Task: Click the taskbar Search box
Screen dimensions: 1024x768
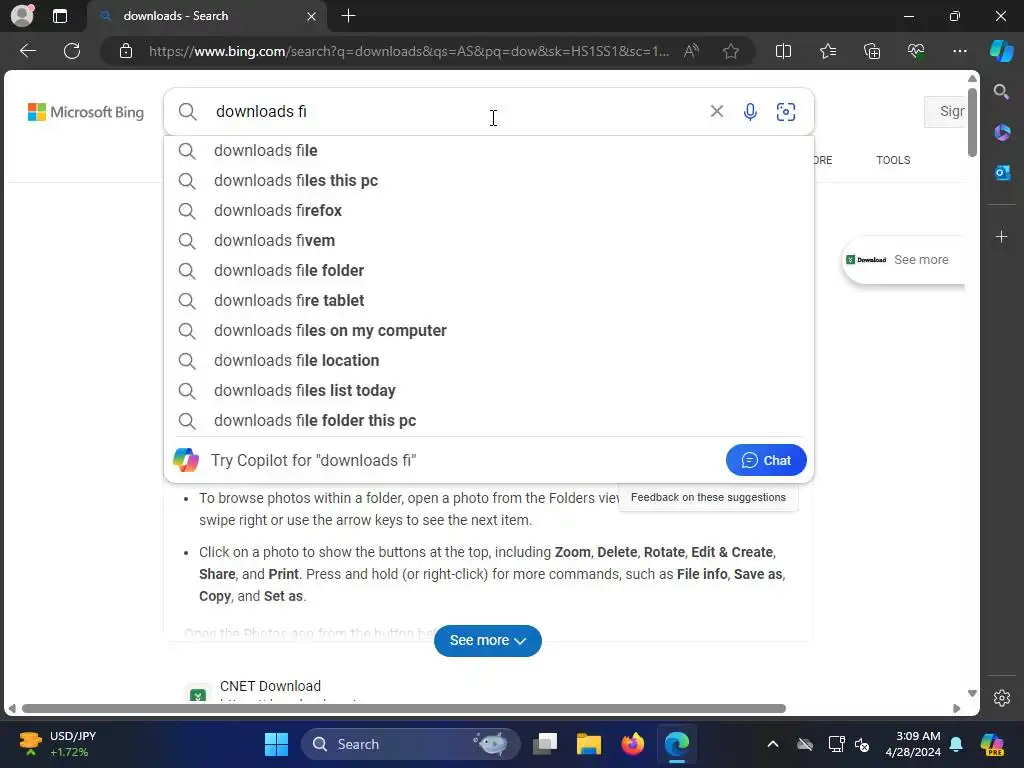Action: point(410,744)
